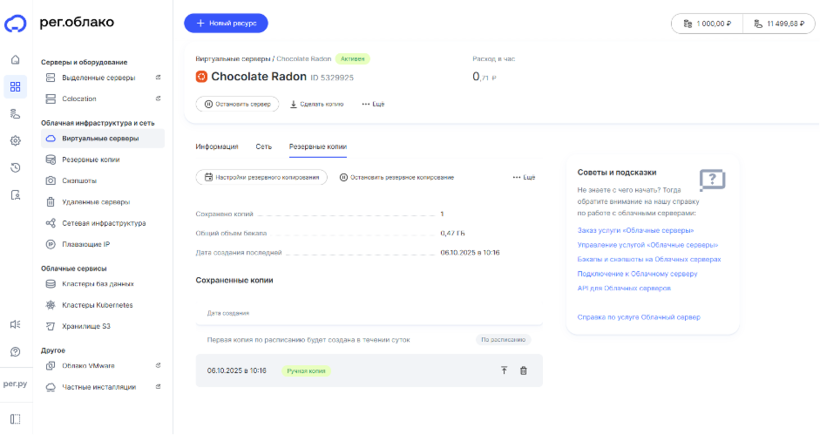Restore the 06.10.2025 backup using the upload arrow icon
The width and height of the screenshot is (820, 435).
(x=504, y=371)
